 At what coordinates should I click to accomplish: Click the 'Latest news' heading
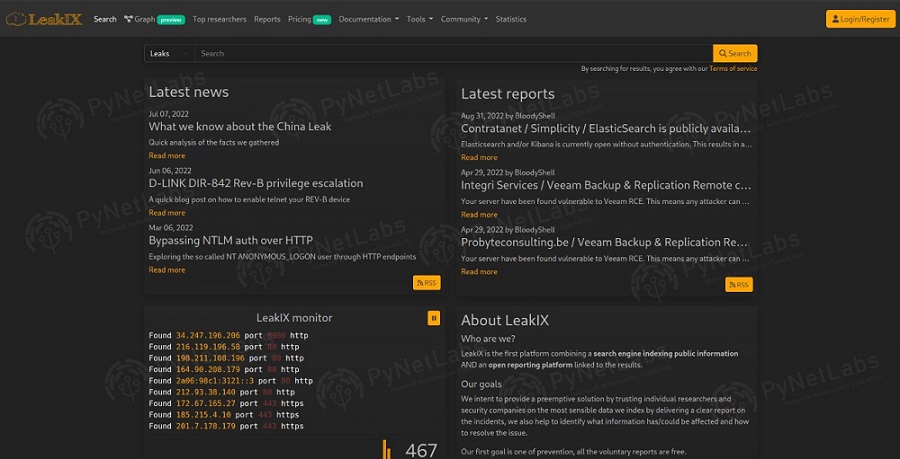pyautogui.click(x=188, y=92)
